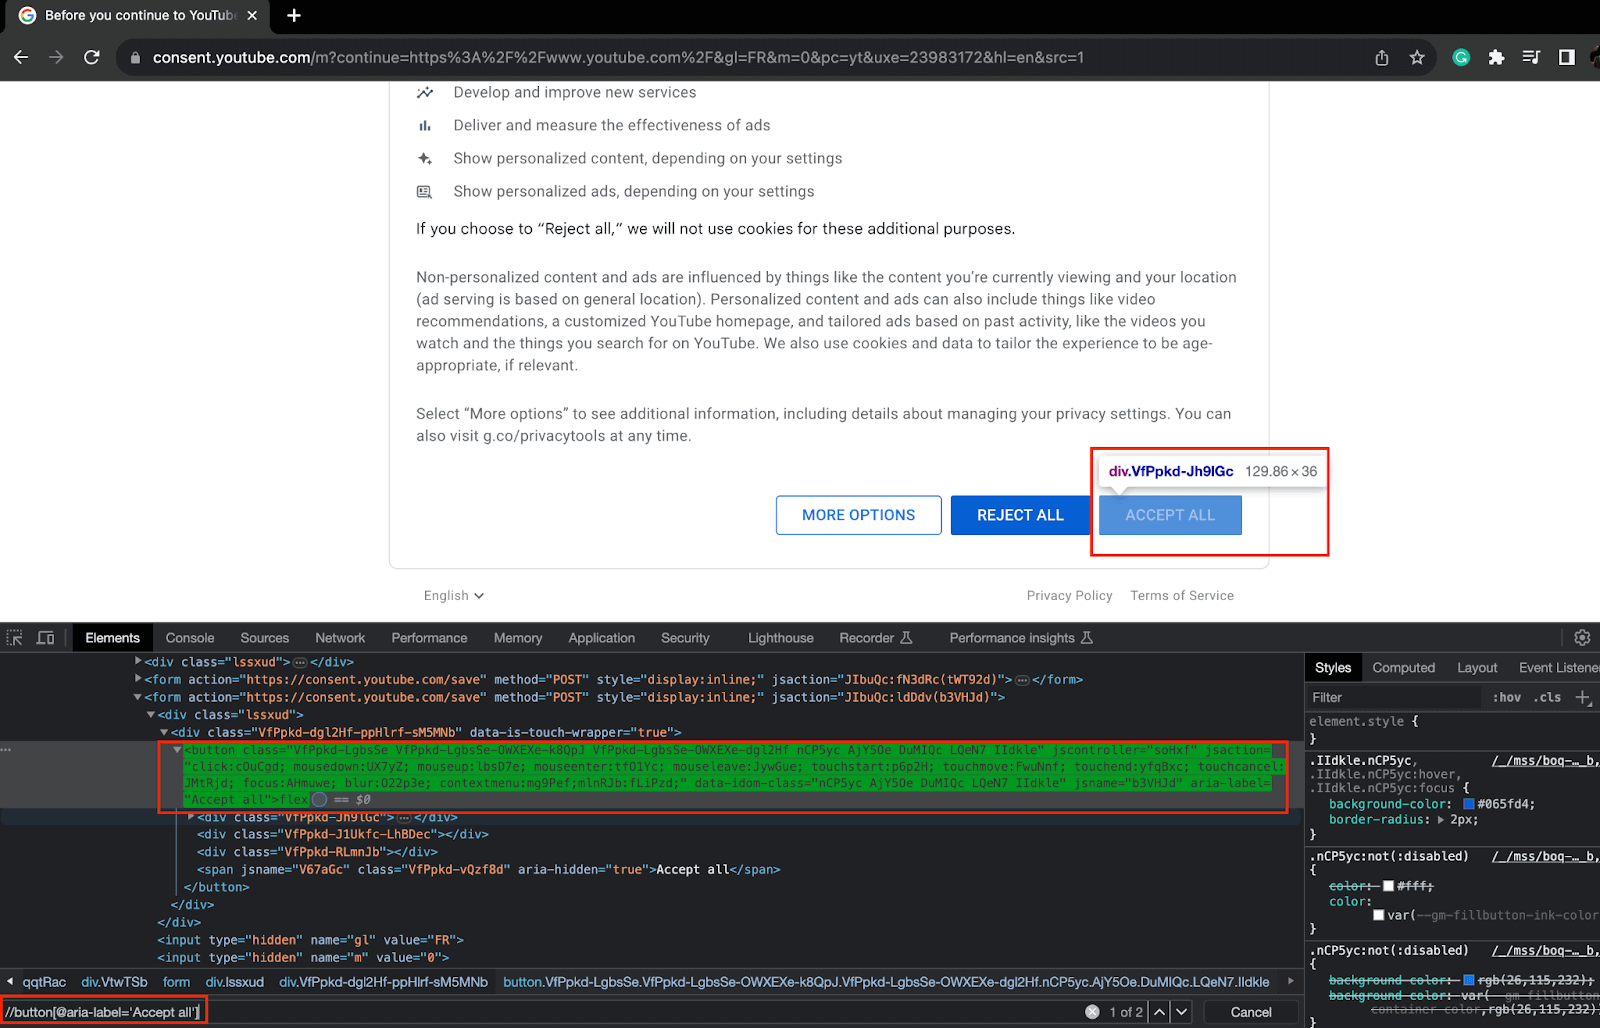Bookmark this page with the star

coord(1417,57)
